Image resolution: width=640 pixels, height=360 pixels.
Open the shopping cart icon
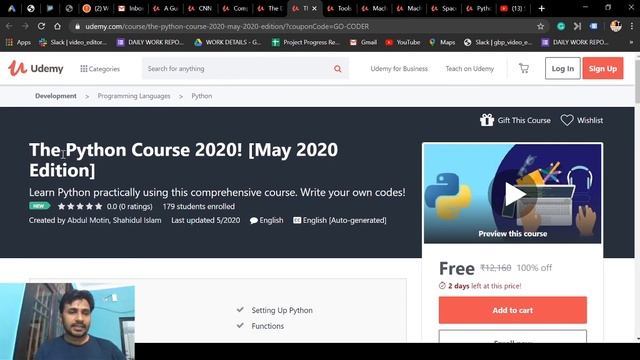(x=524, y=68)
